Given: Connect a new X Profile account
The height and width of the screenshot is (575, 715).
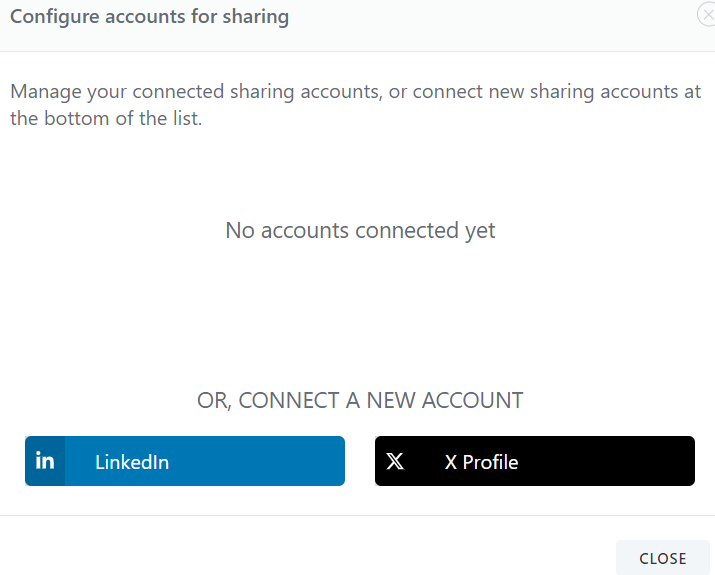Looking at the screenshot, I should (535, 461).
